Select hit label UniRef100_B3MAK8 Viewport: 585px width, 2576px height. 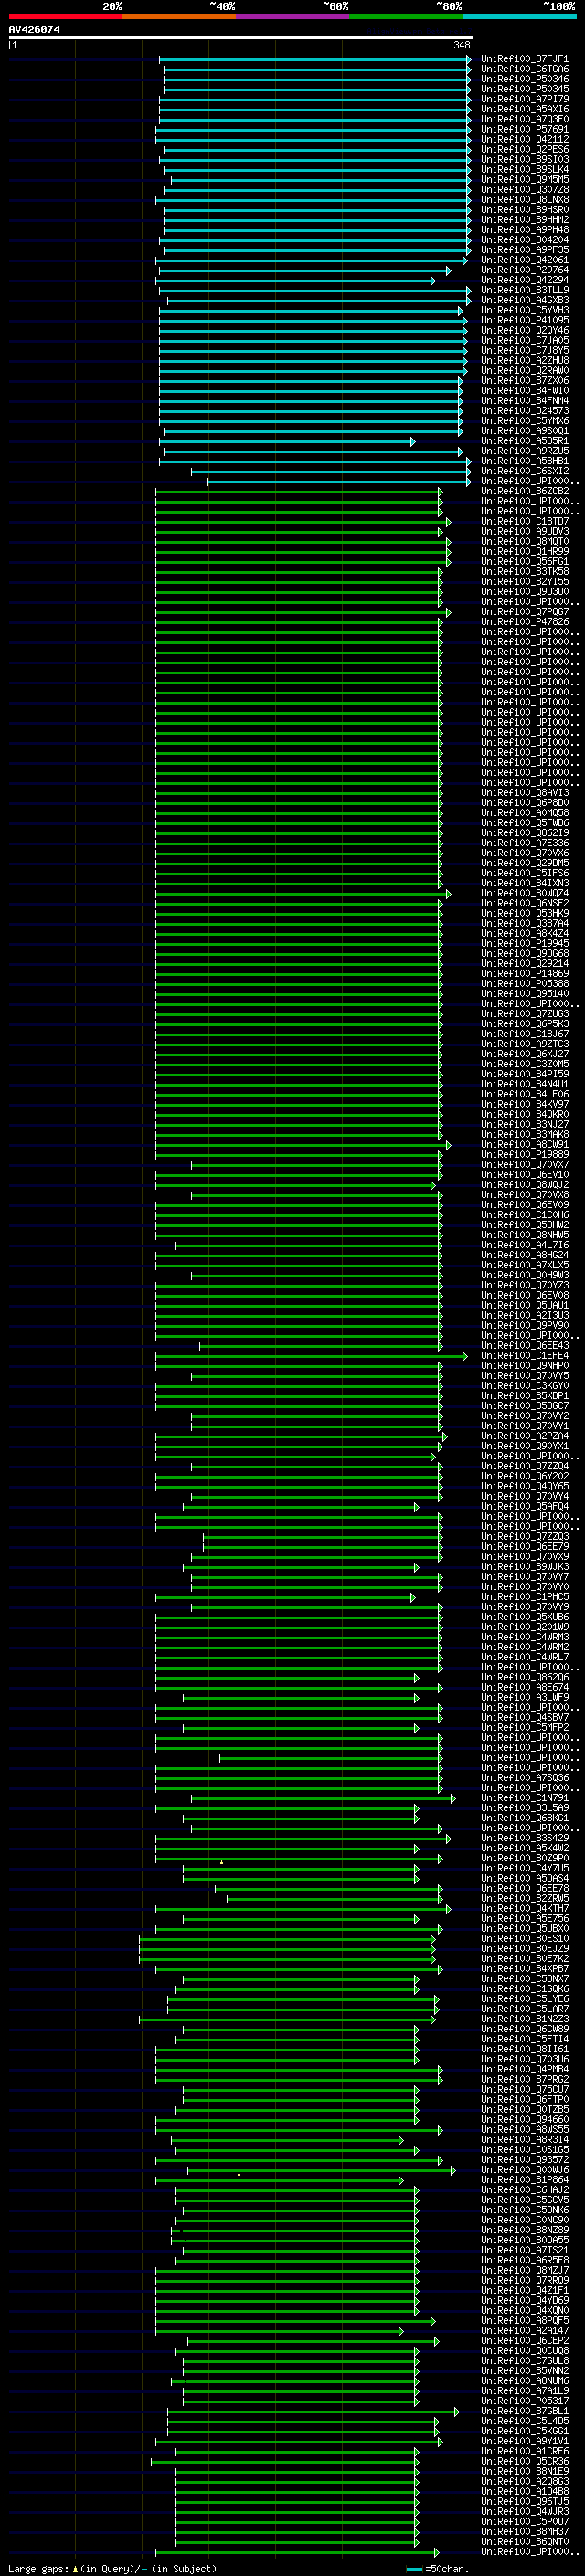coord(525,1134)
